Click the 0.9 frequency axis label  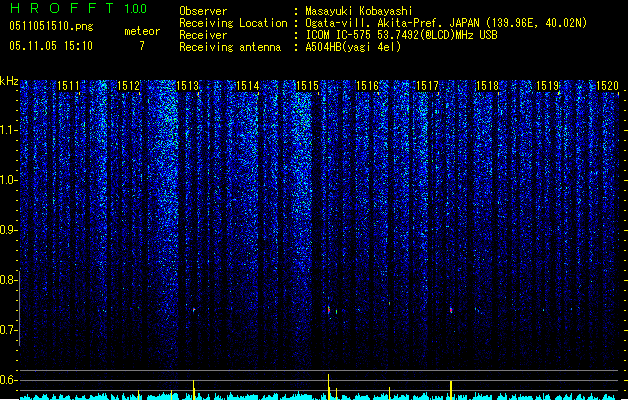point(9,230)
